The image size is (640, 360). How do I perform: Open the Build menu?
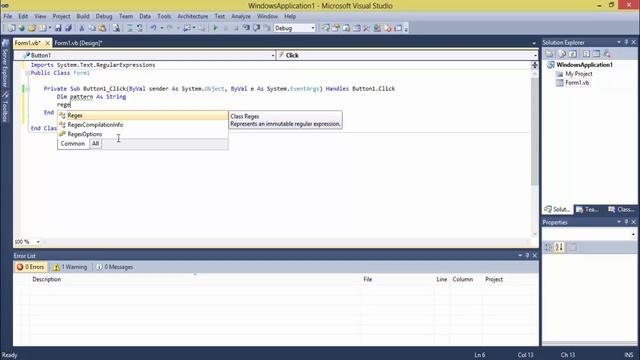click(x=83, y=16)
